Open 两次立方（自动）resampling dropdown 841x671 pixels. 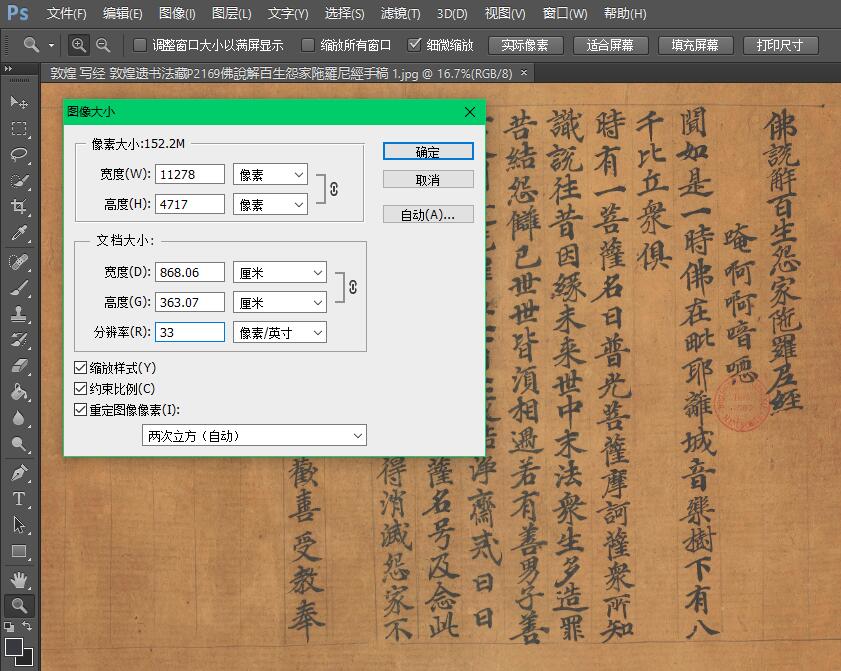(254, 436)
